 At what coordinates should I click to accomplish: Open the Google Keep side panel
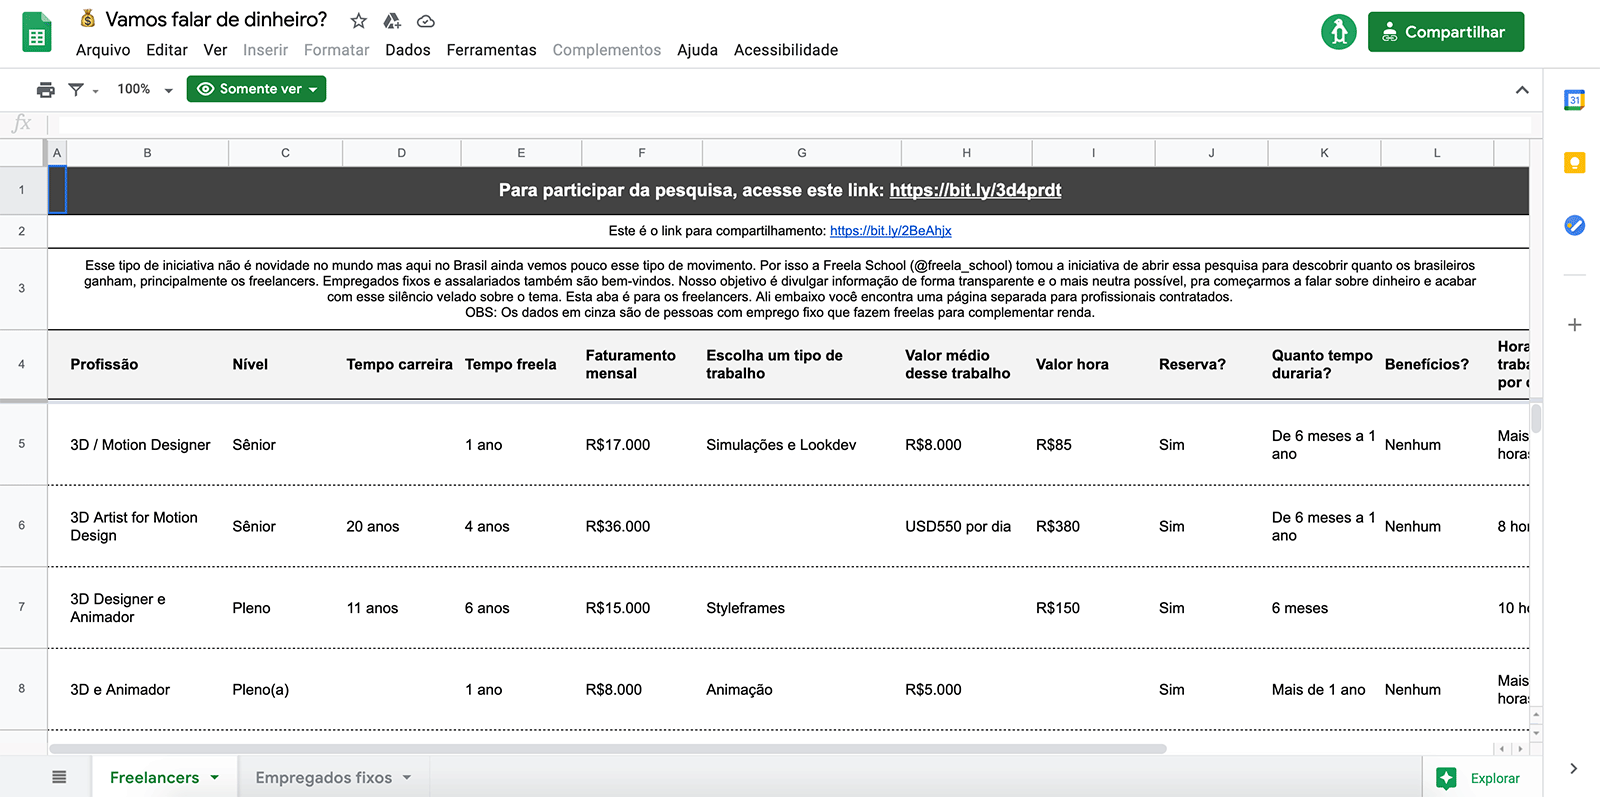click(1574, 163)
